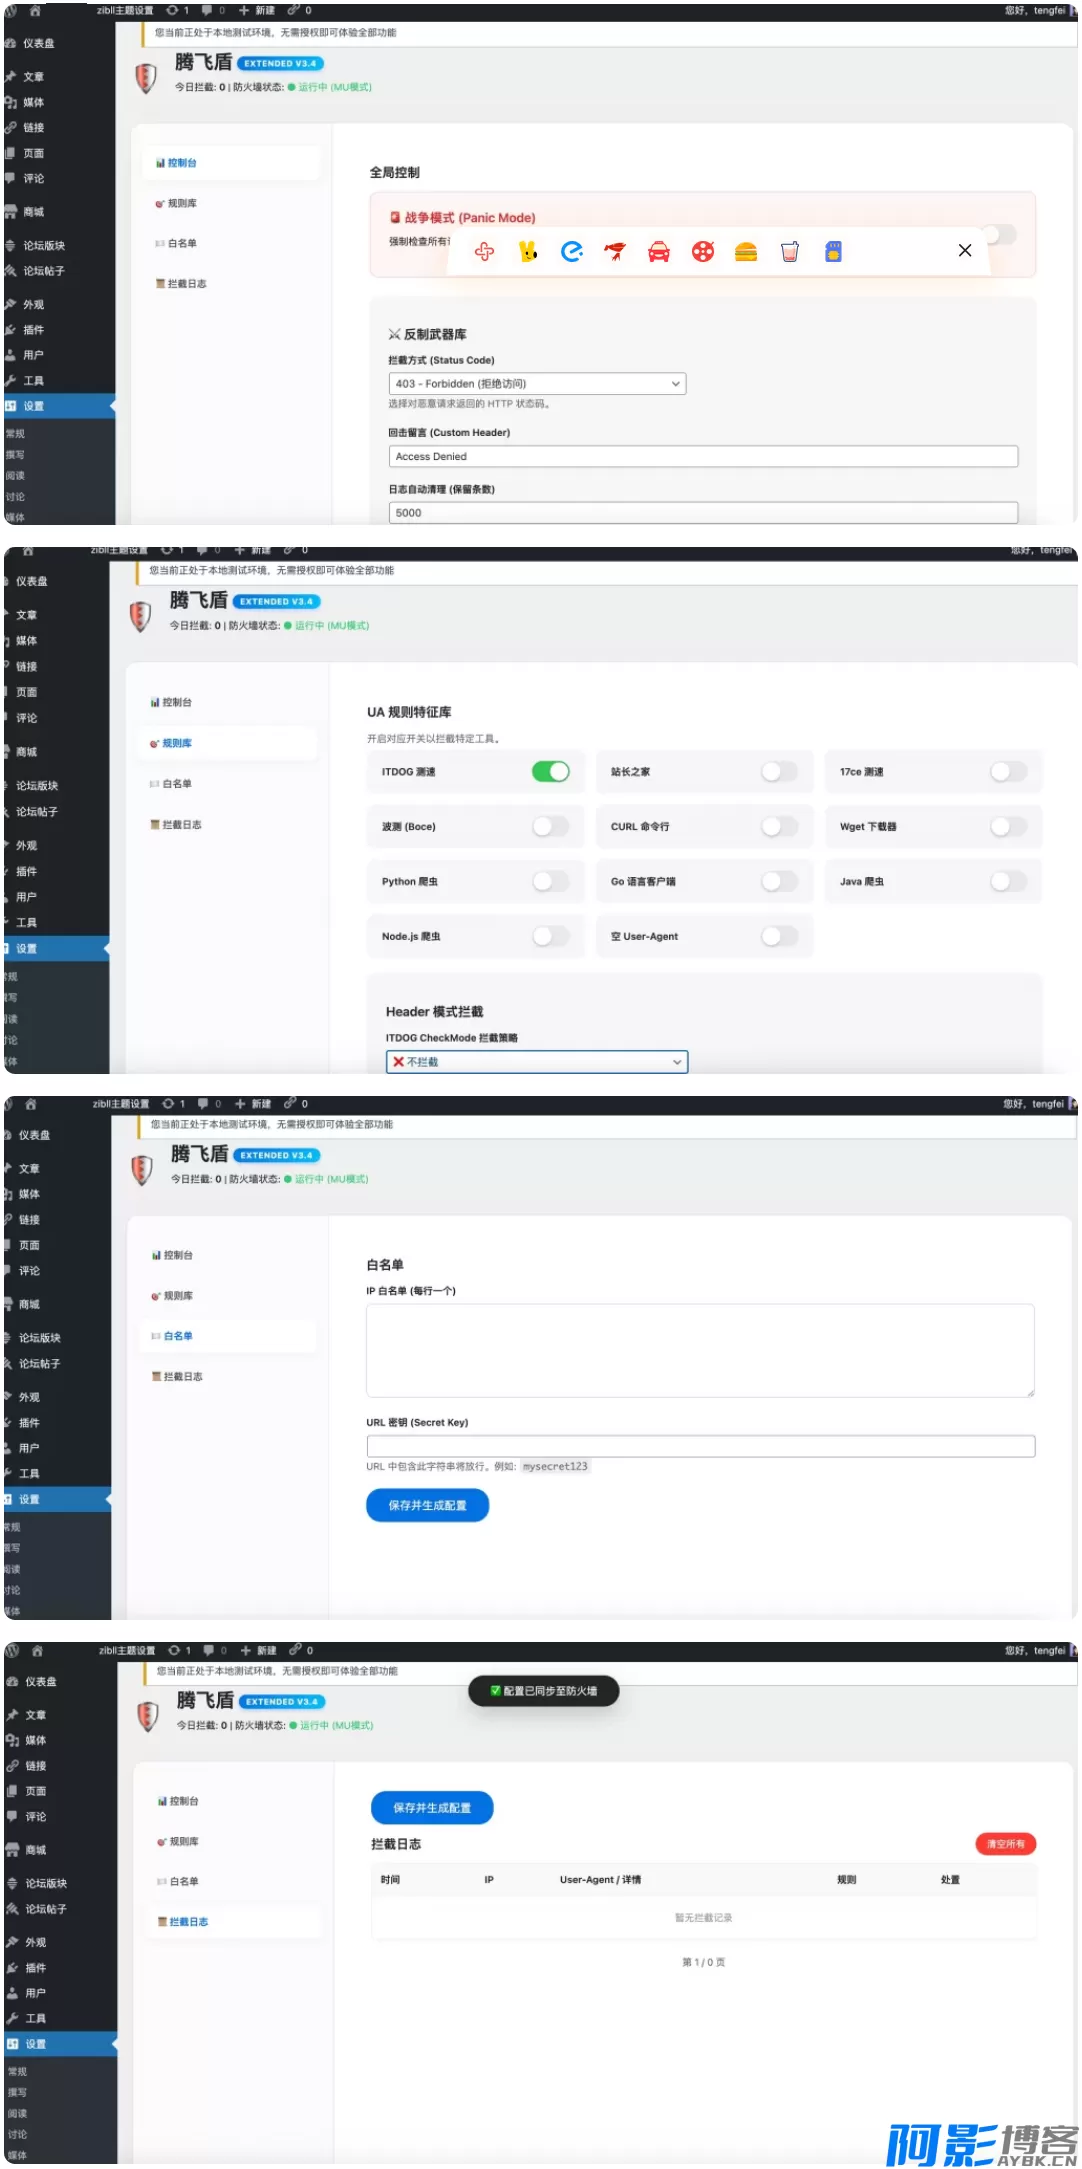Select the highlighted 规则库 tab
1082x2169 pixels.
pos(177,744)
